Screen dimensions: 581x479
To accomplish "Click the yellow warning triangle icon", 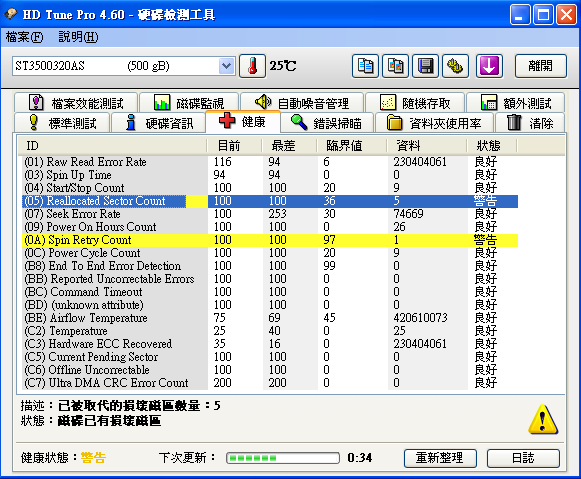I will pos(543,419).
